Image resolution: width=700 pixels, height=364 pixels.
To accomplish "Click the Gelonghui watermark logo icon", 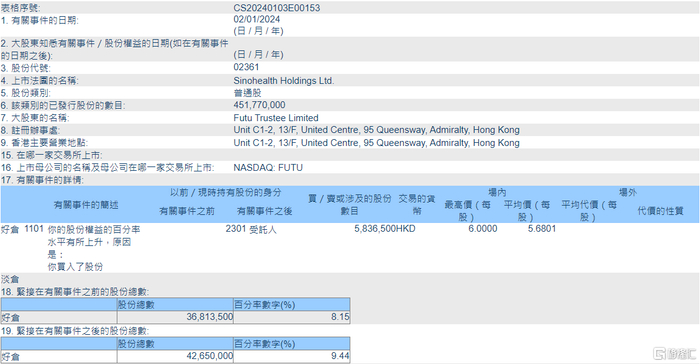I will click(x=659, y=354).
